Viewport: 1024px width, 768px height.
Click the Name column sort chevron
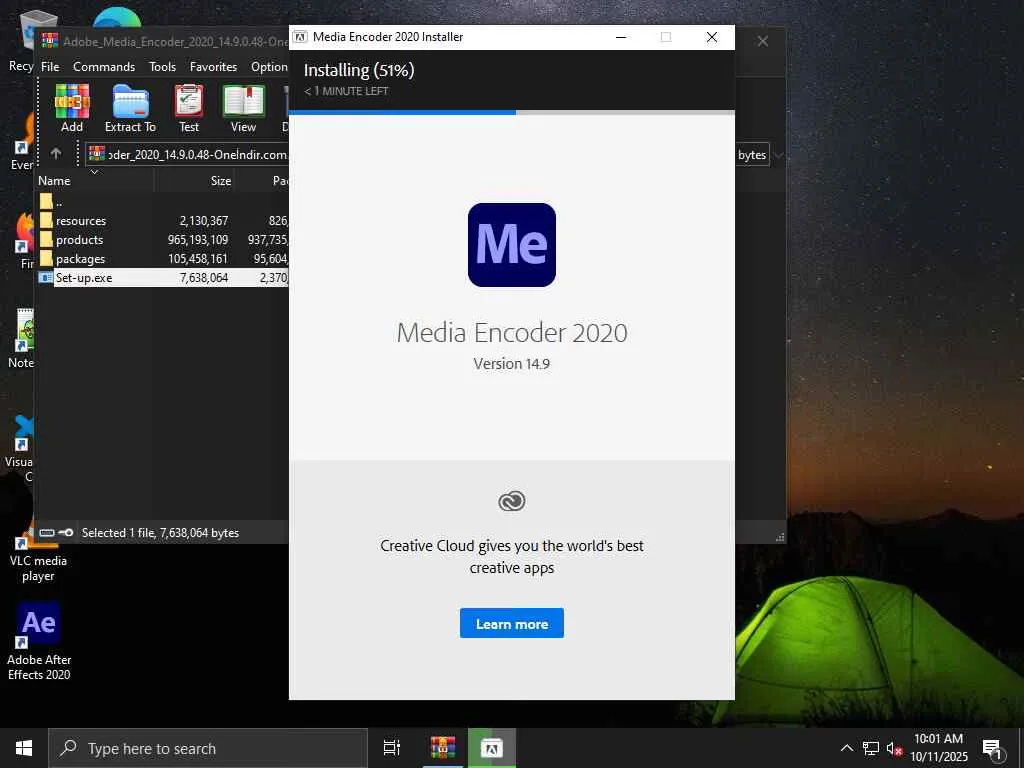pos(94,172)
